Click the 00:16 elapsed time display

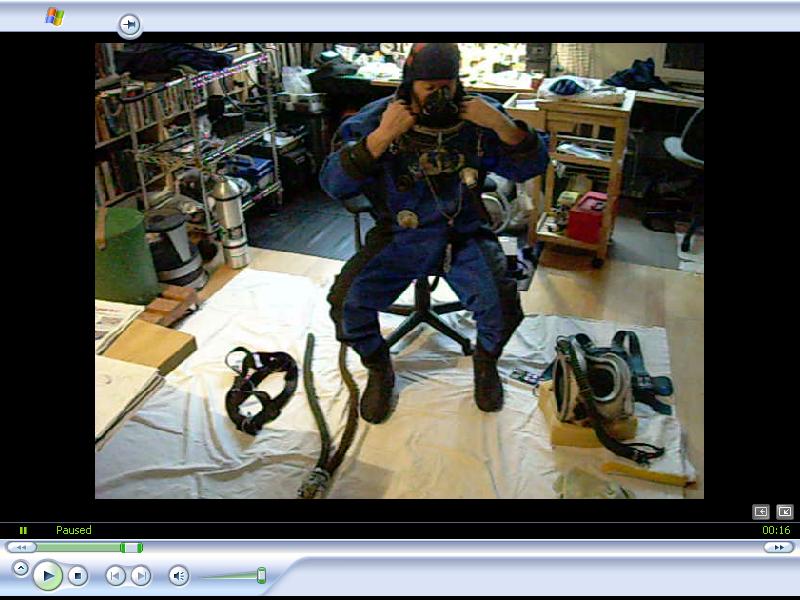776,530
